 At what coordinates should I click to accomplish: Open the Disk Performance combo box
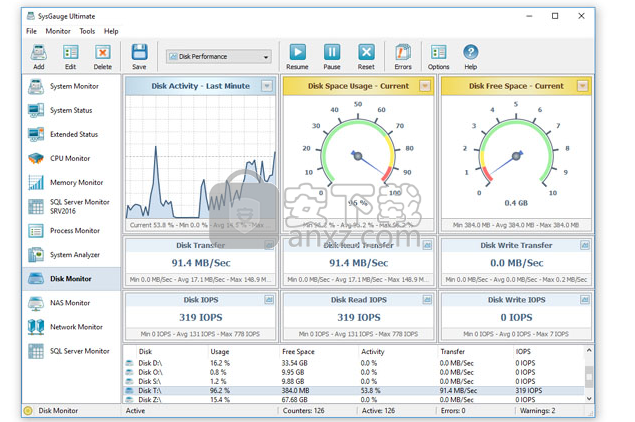(219, 57)
